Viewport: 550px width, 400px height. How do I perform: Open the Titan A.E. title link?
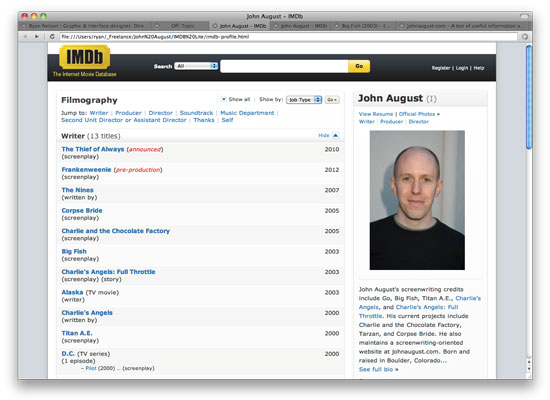77,333
